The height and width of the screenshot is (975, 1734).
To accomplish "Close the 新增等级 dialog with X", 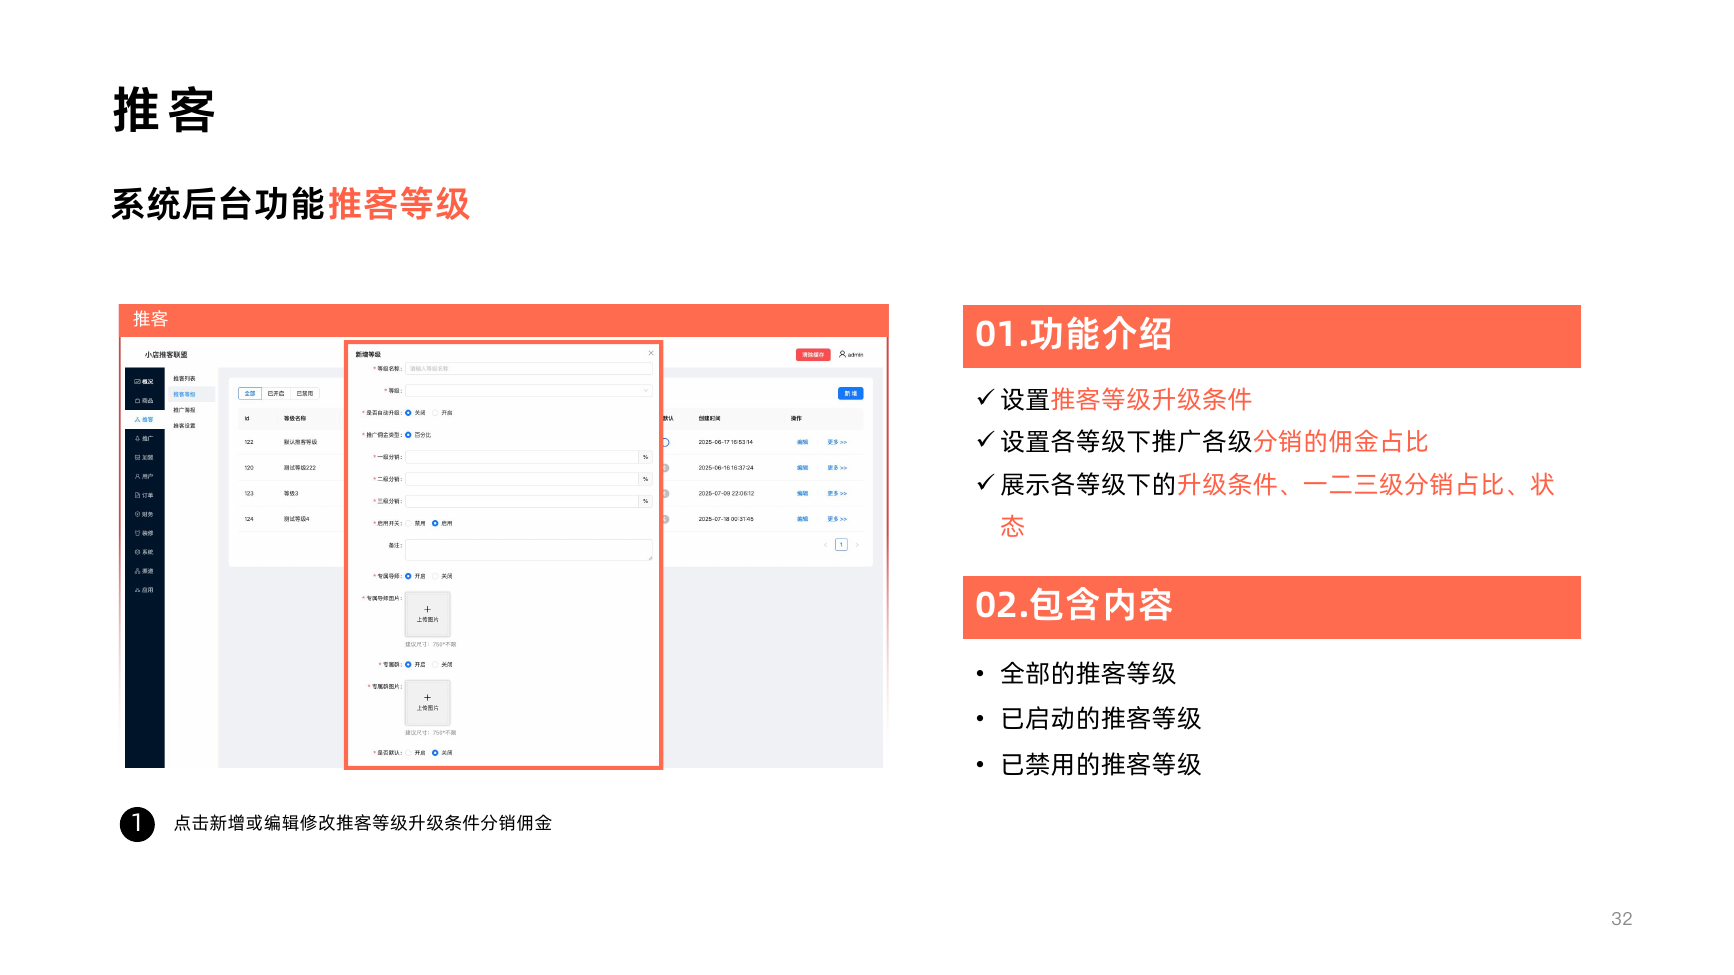I will pos(651,353).
